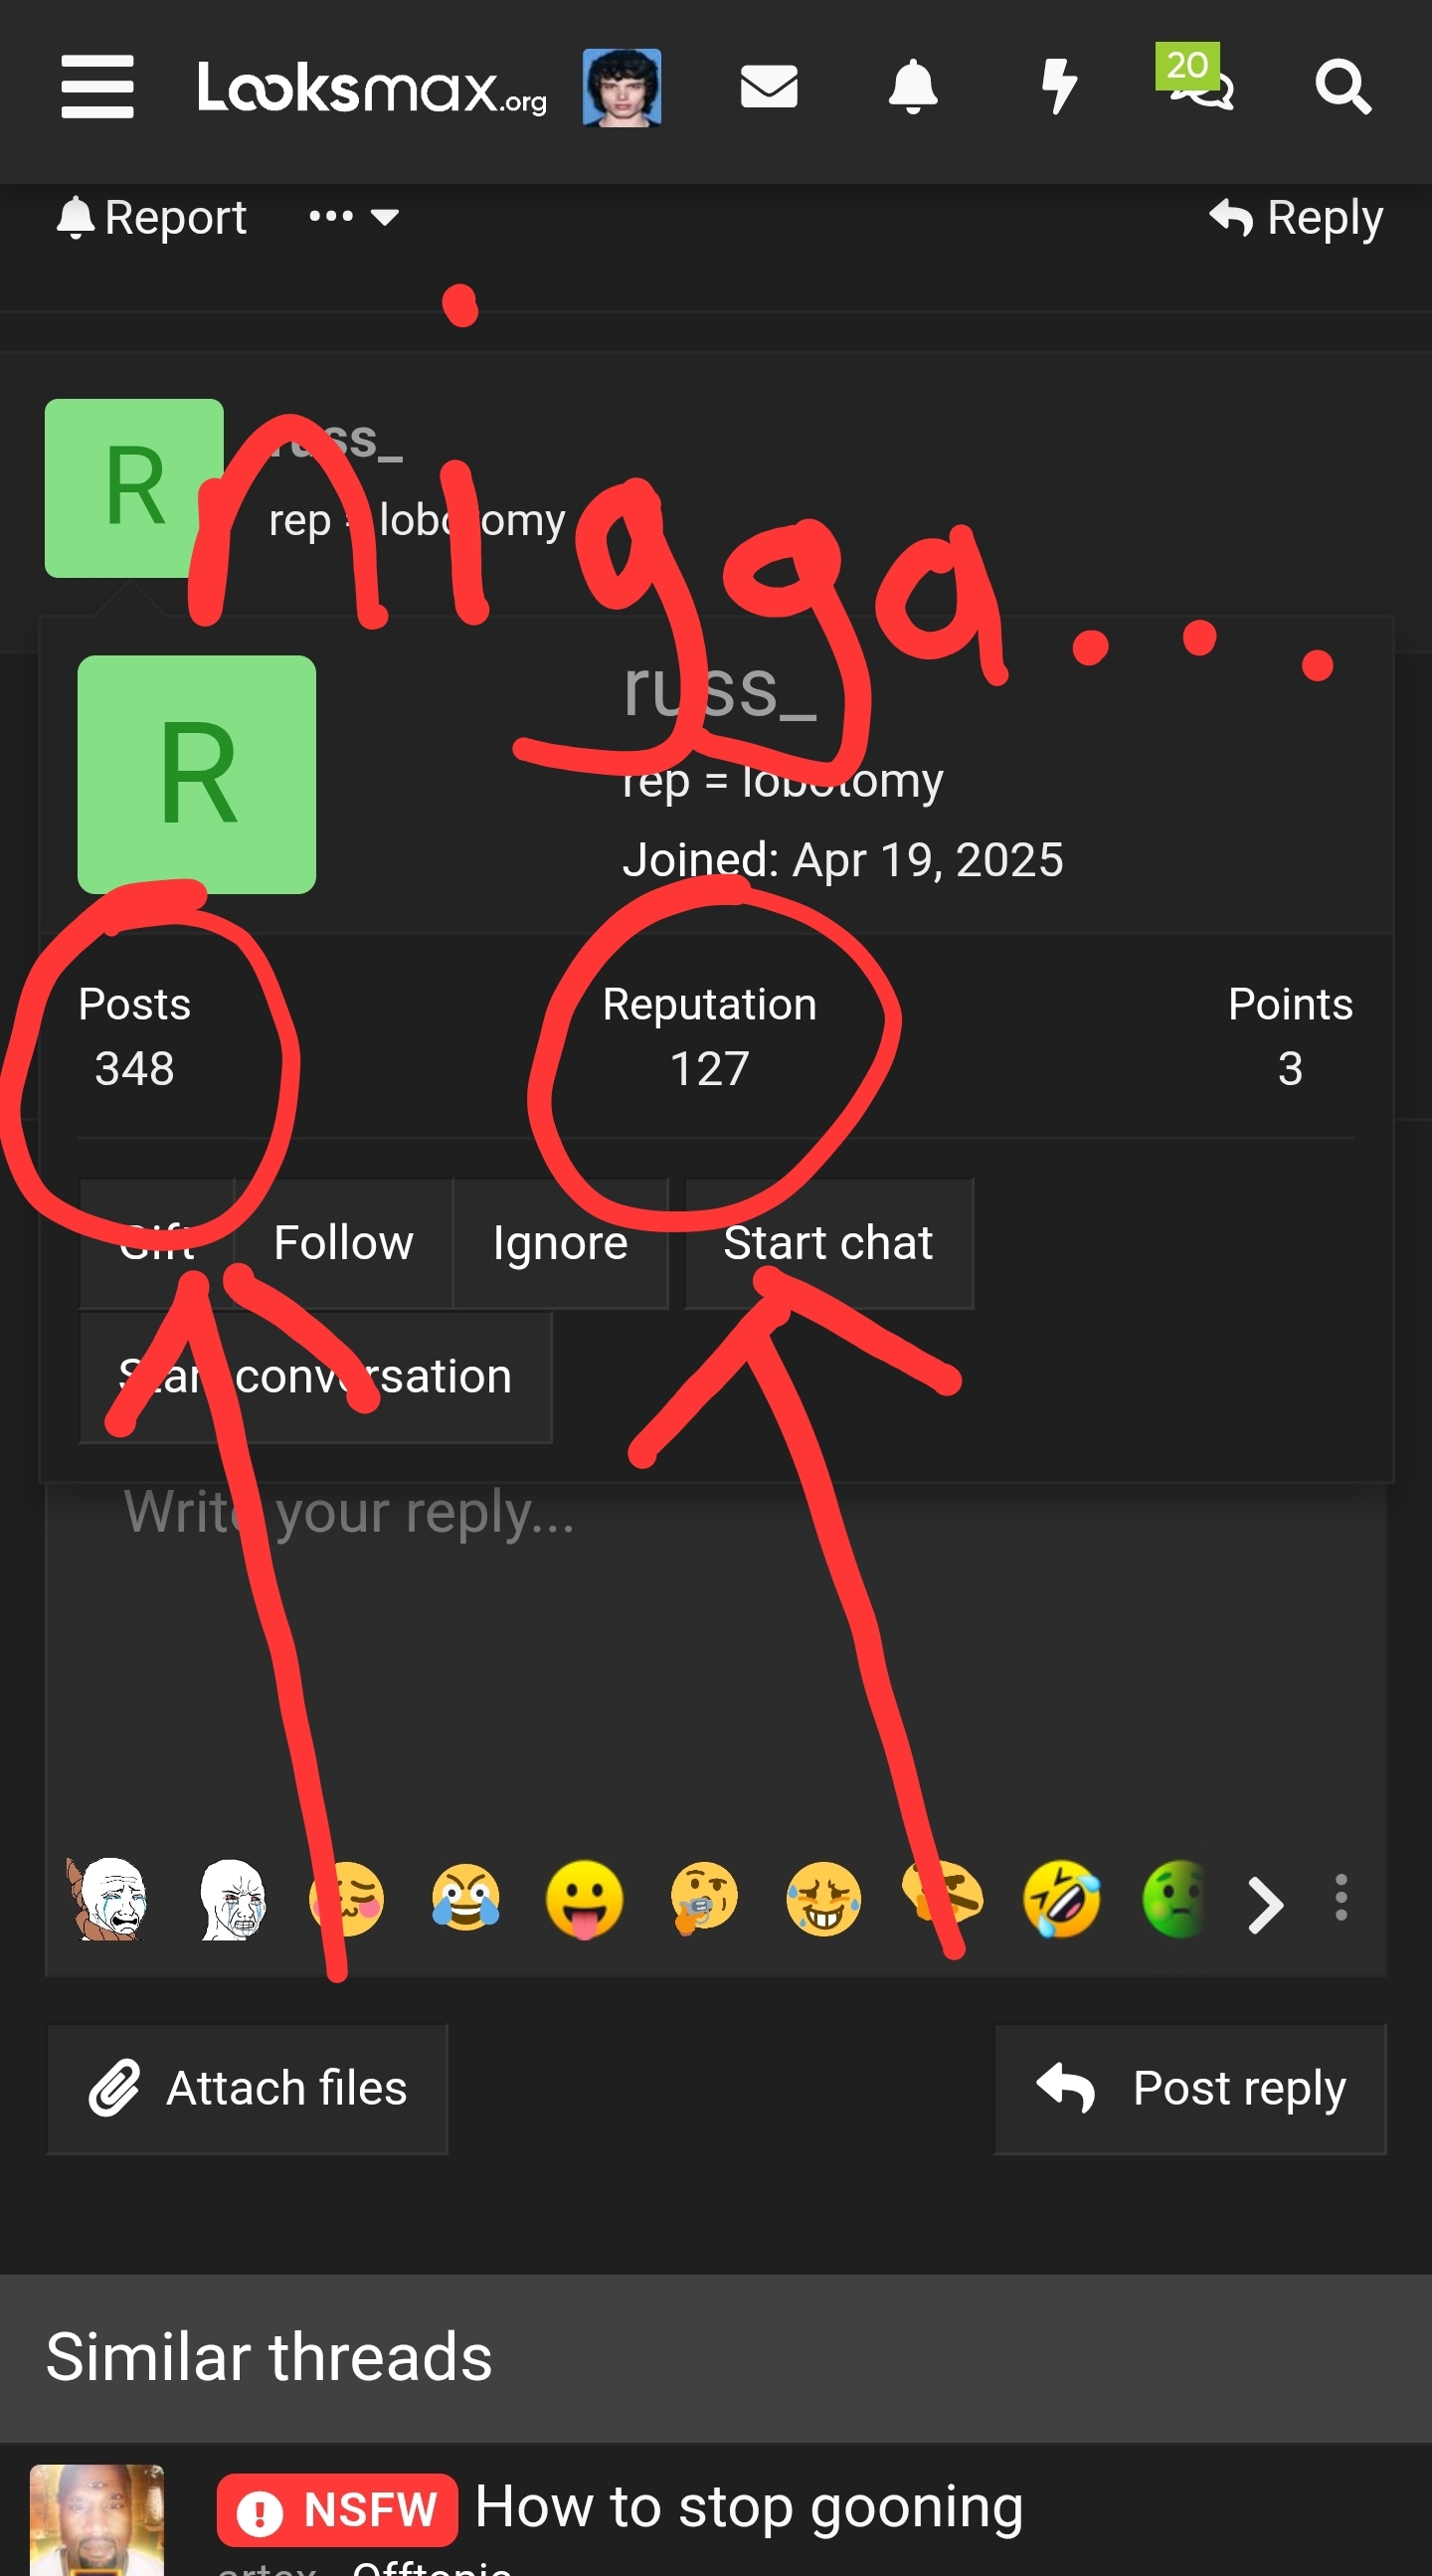Open editor options three-dot menu

point(1341,1898)
